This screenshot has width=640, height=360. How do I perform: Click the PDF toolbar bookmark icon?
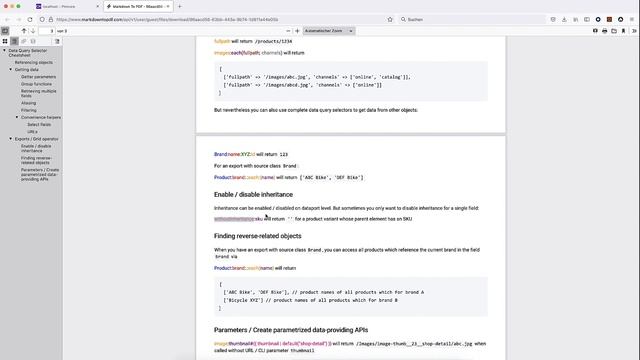[623, 31]
